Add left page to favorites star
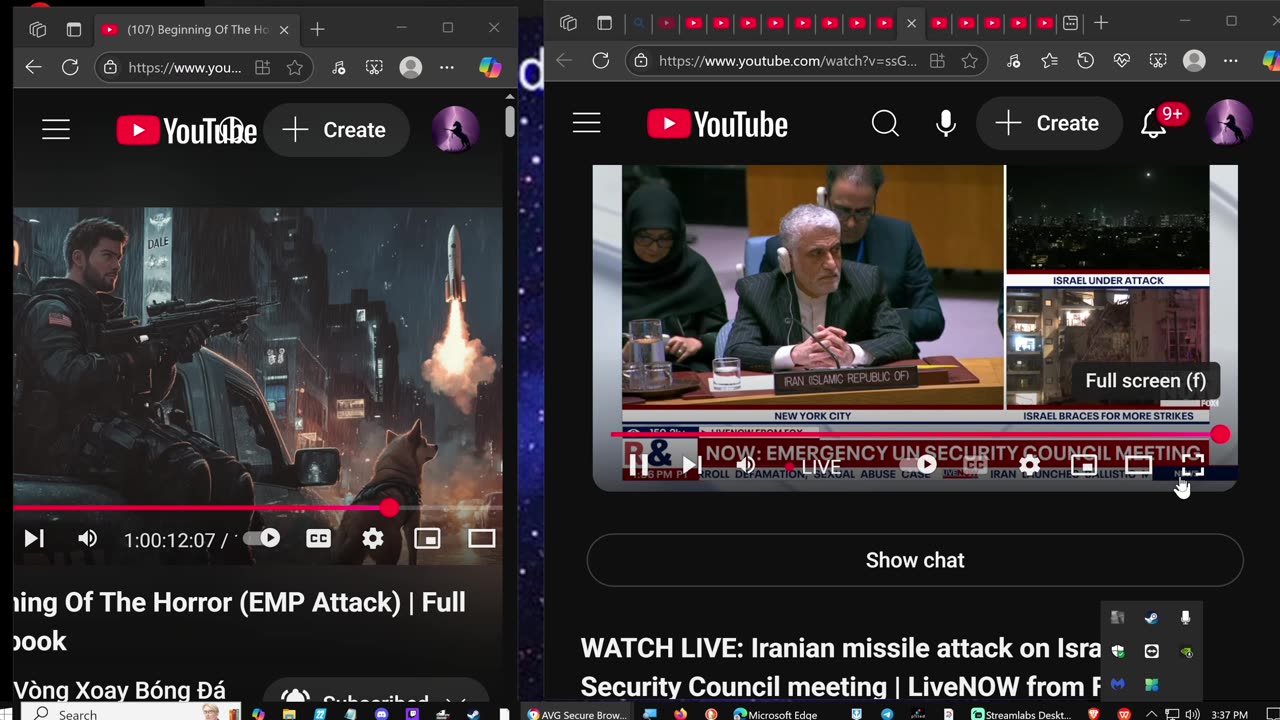Image resolution: width=1280 pixels, height=720 pixels. [x=295, y=68]
